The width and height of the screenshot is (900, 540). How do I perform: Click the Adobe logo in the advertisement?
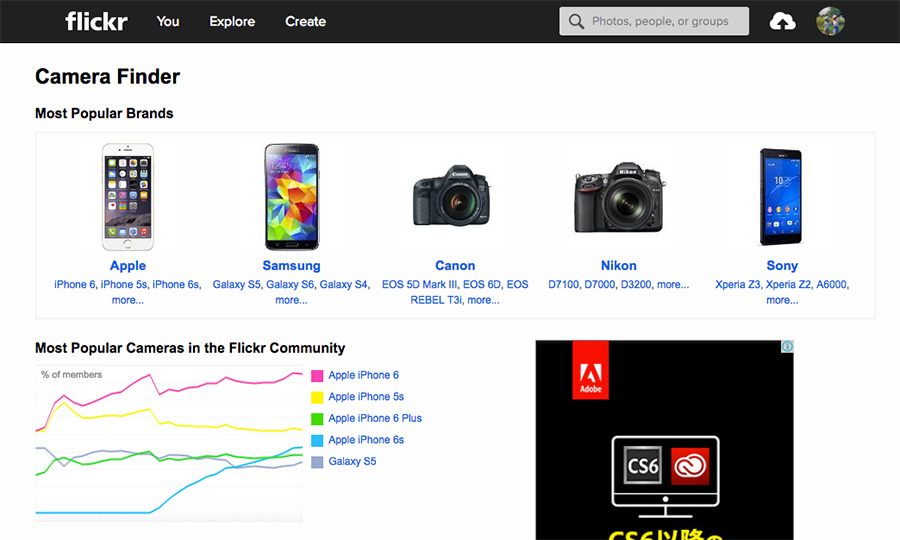tap(590, 370)
